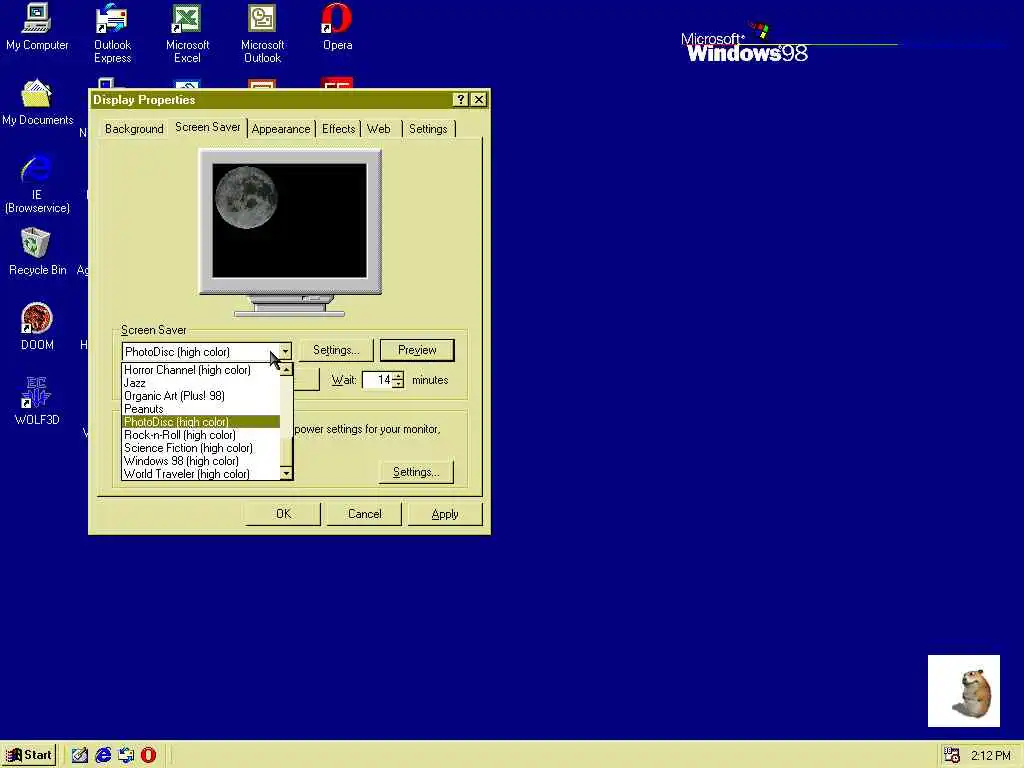Launch the WOLF3D desktop shortcut
Viewport: 1024px width, 768px height.
click(x=37, y=401)
